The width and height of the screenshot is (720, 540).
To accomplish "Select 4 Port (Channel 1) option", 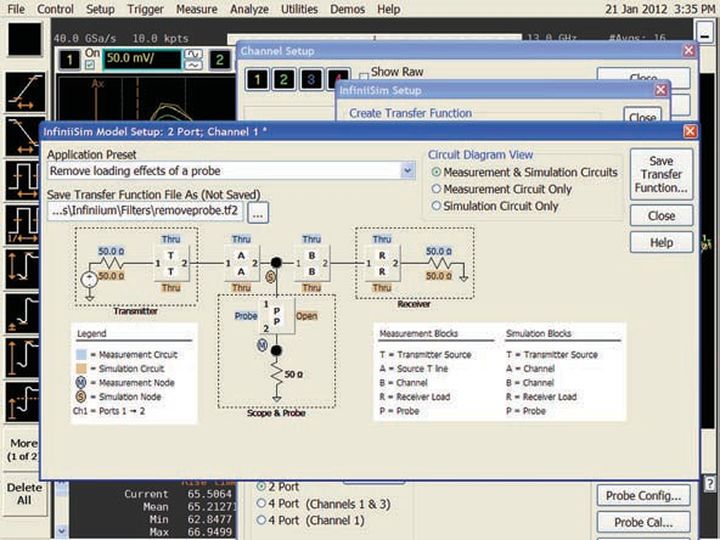I will 261,520.
